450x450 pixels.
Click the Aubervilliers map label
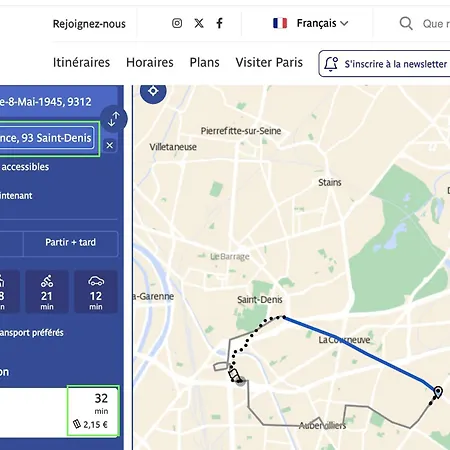coord(322,426)
